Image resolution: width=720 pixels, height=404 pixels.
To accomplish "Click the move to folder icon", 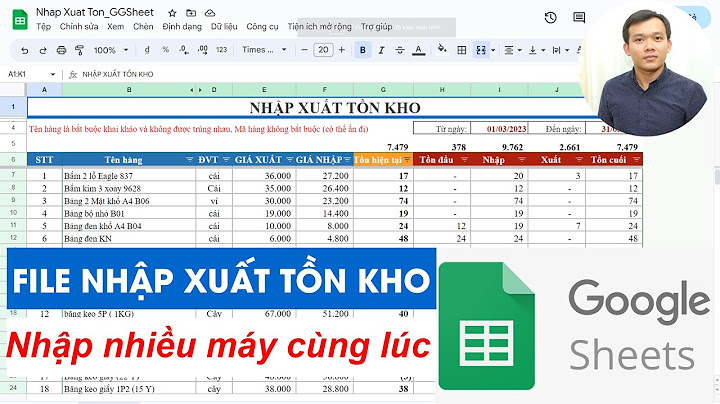I will point(191,13).
